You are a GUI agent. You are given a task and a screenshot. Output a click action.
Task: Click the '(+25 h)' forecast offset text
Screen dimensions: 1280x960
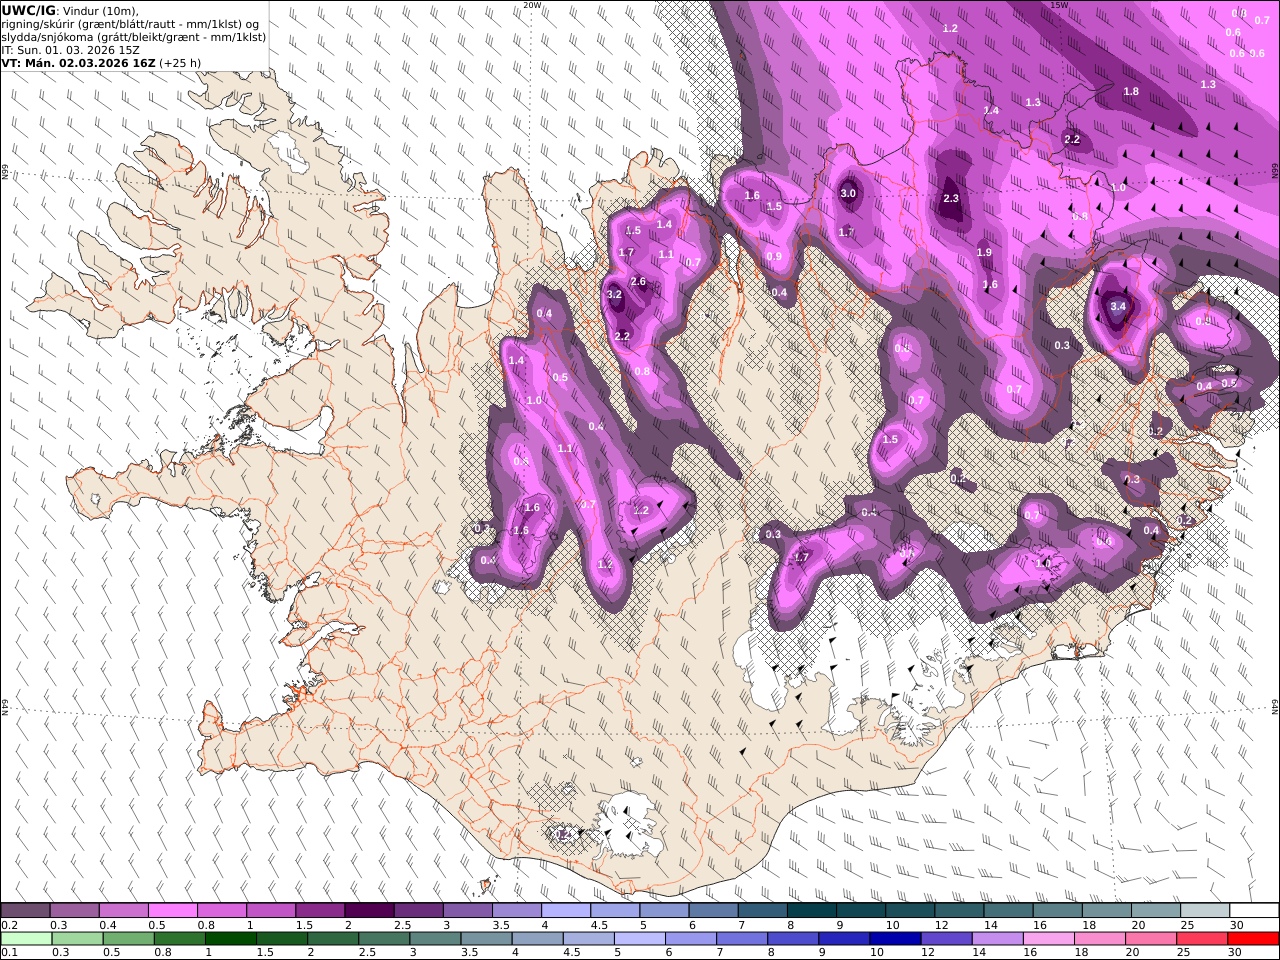point(180,62)
